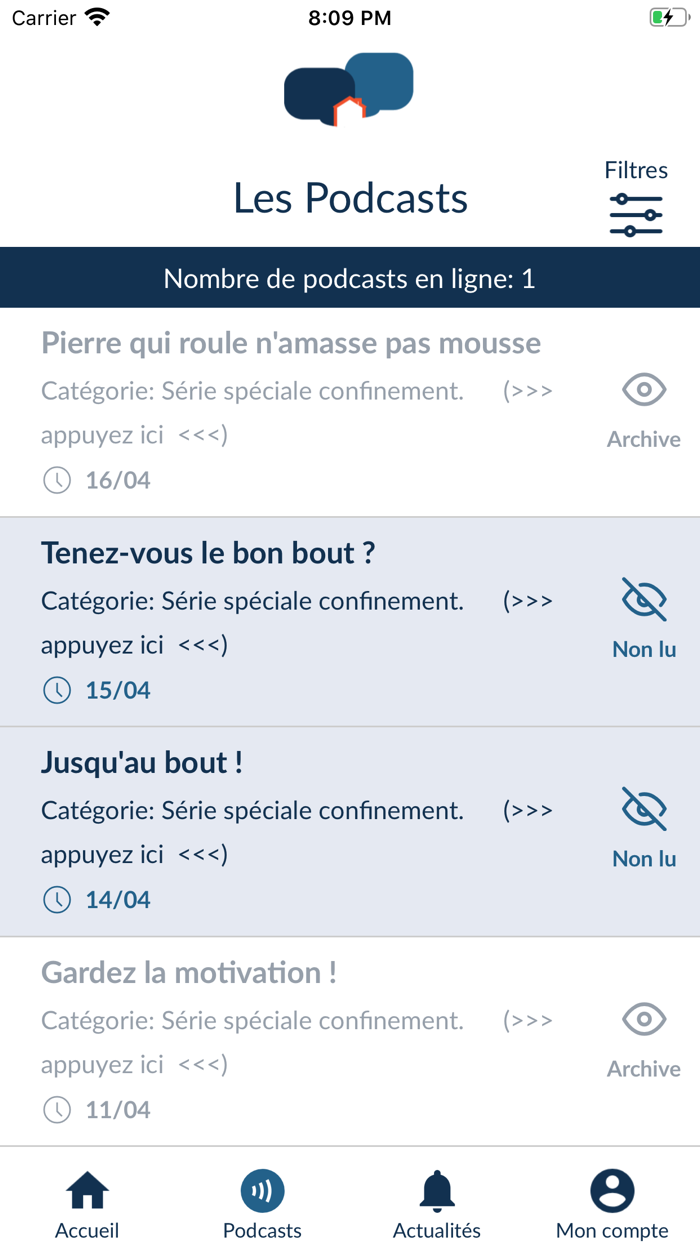Open the Filtres settings icon
The width and height of the screenshot is (700, 1244).
pos(634,213)
